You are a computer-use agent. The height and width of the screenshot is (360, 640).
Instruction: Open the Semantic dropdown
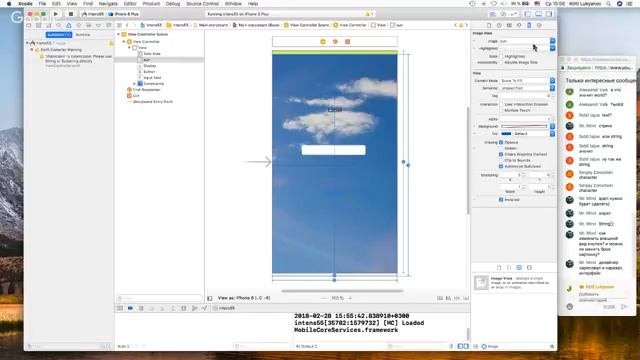pos(552,88)
